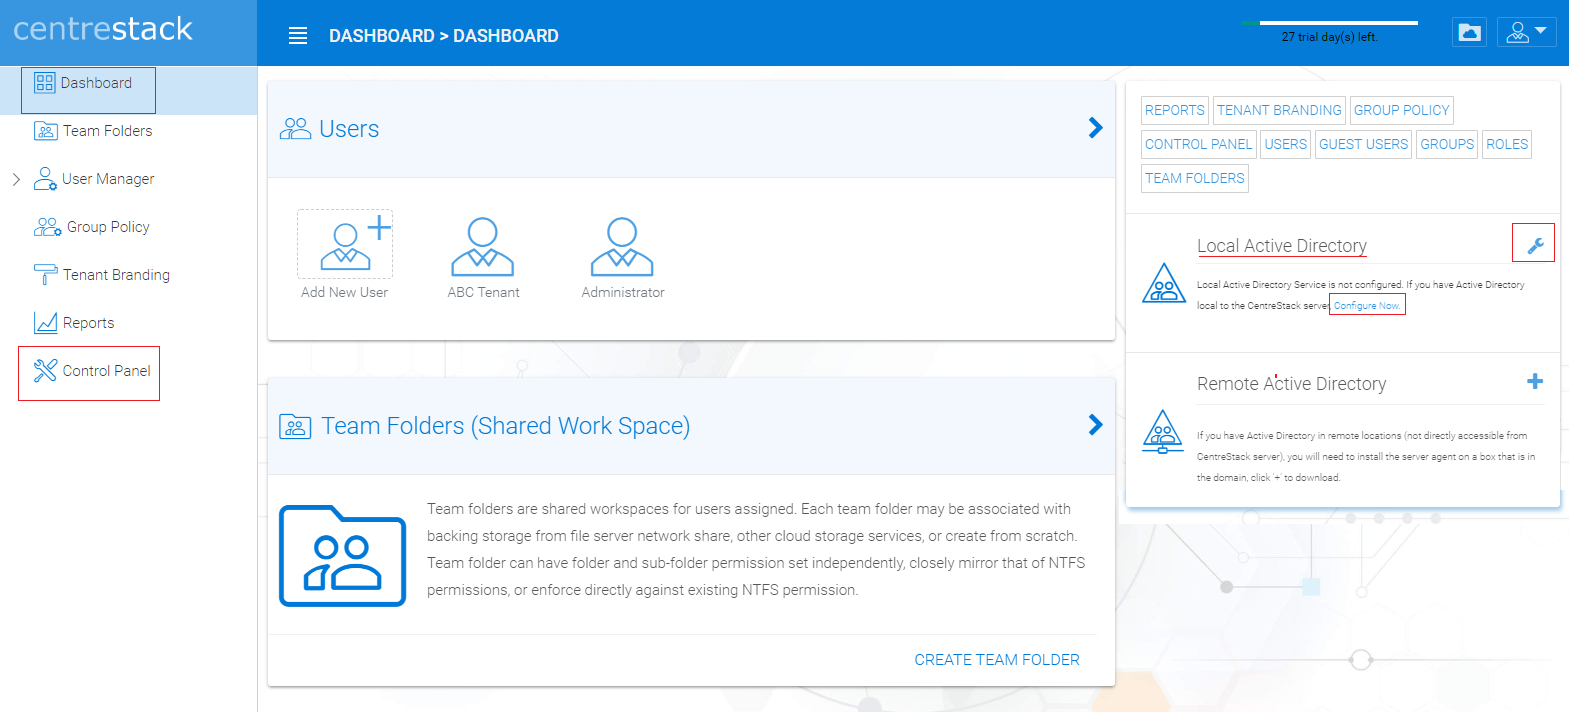This screenshot has width=1569, height=712.
Task: Click the Configure Now link
Action: 1367,305
